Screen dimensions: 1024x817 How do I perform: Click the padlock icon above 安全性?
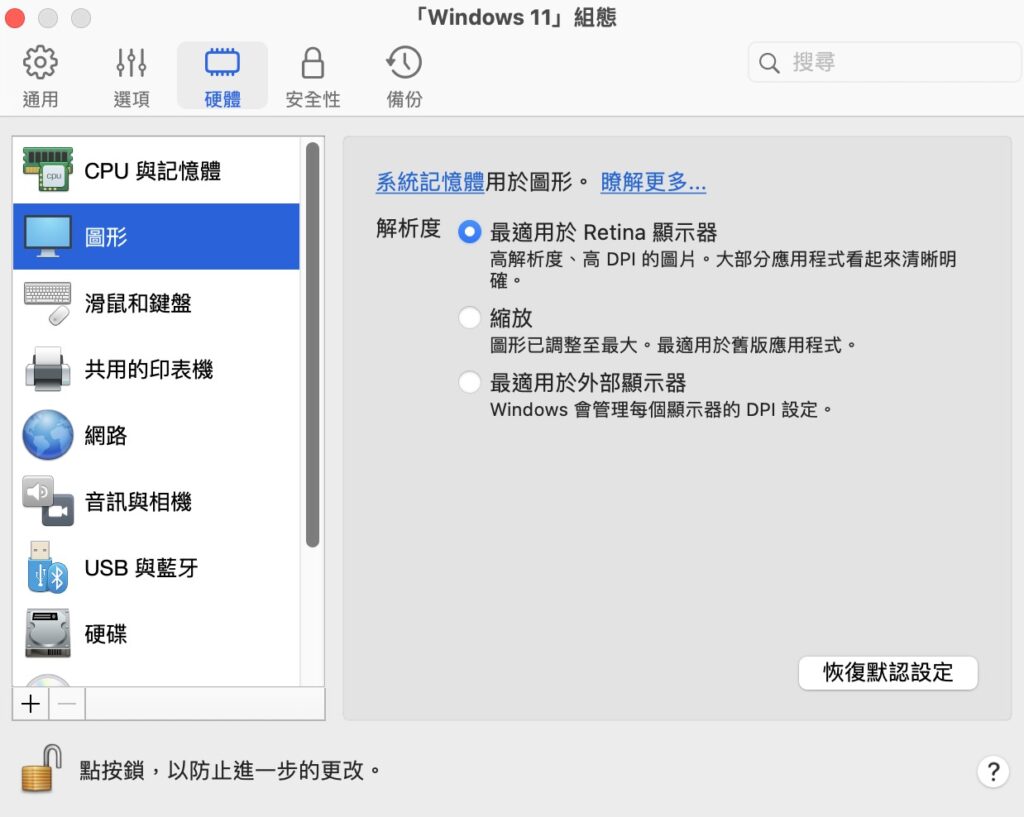click(313, 63)
